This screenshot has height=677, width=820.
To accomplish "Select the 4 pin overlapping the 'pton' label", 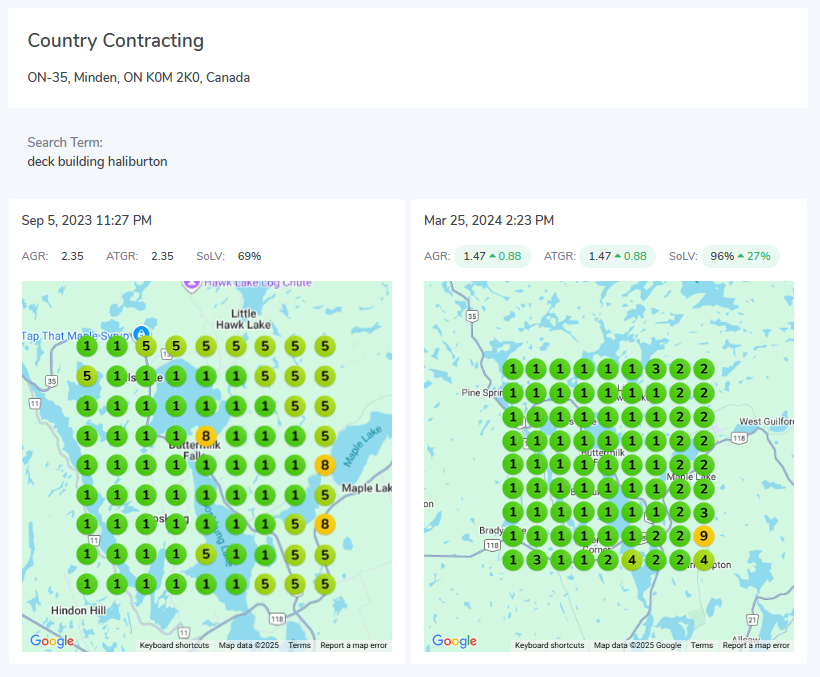I will [x=704, y=560].
